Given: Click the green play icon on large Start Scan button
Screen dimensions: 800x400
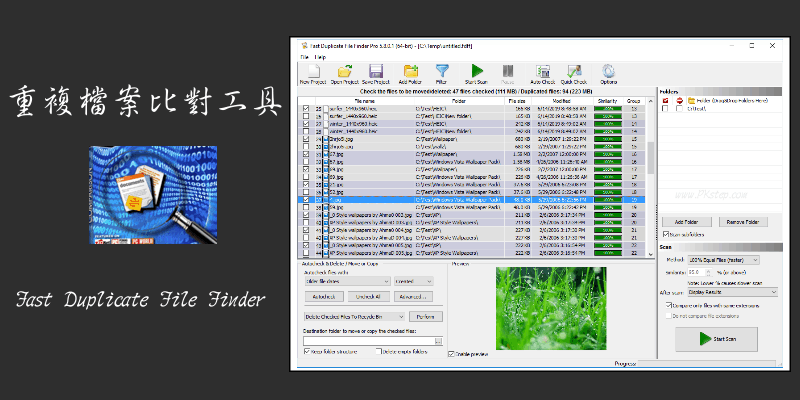Looking at the screenshot, I should [x=705, y=339].
